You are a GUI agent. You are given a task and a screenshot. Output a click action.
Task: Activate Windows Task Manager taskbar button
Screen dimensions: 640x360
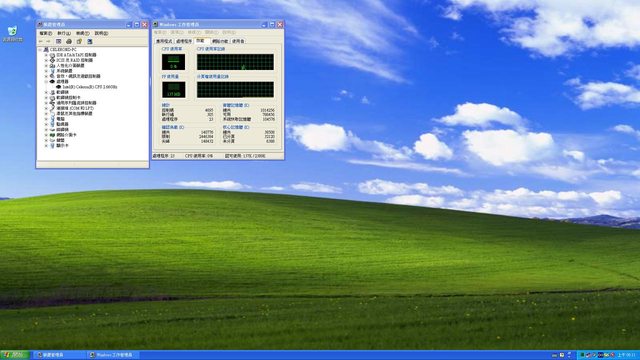click(x=113, y=355)
